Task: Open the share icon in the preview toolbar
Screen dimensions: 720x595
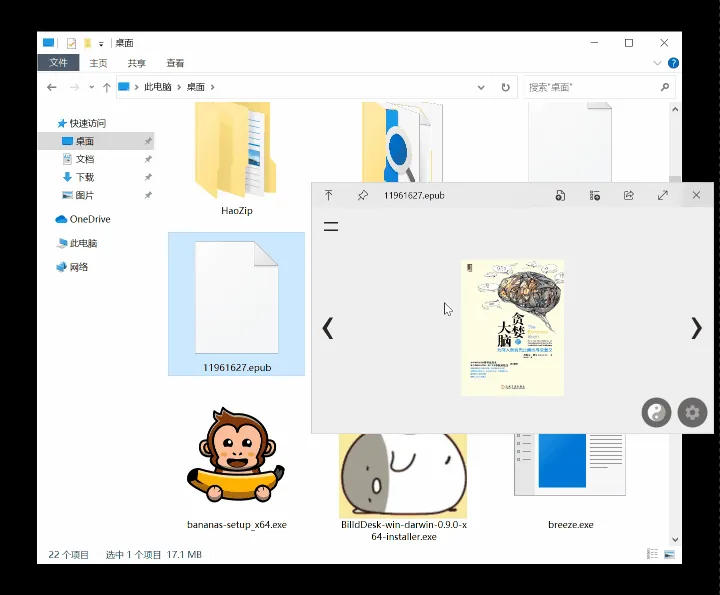Action: coord(629,196)
